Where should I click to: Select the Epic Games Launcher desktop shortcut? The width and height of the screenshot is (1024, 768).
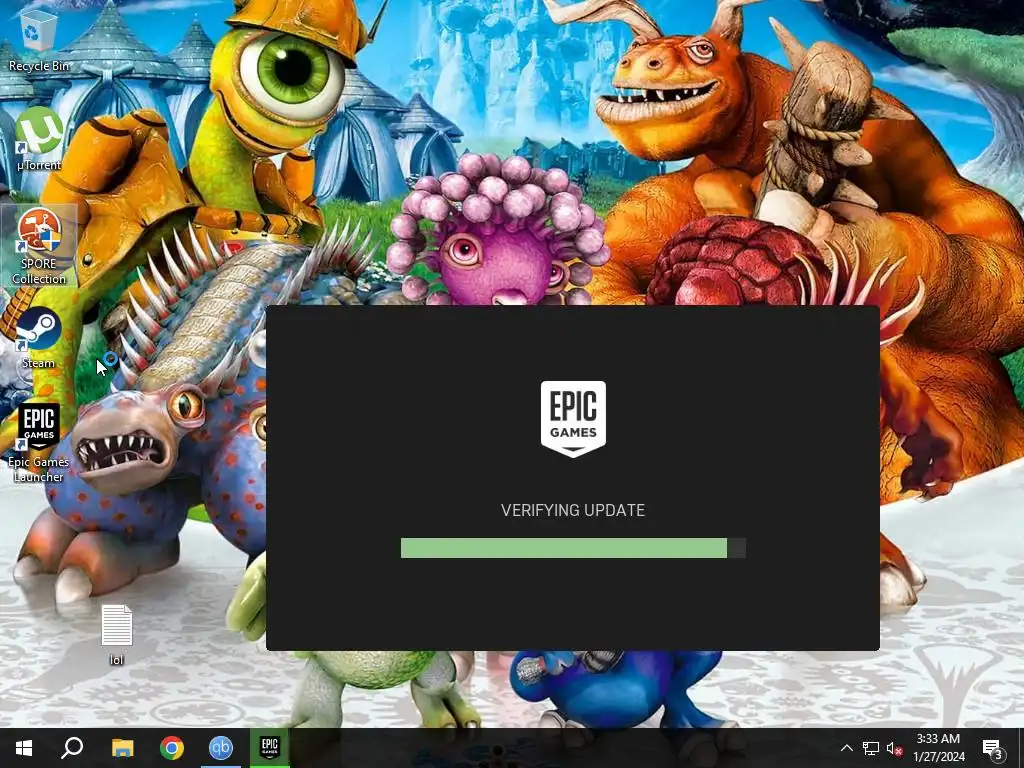tap(39, 443)
